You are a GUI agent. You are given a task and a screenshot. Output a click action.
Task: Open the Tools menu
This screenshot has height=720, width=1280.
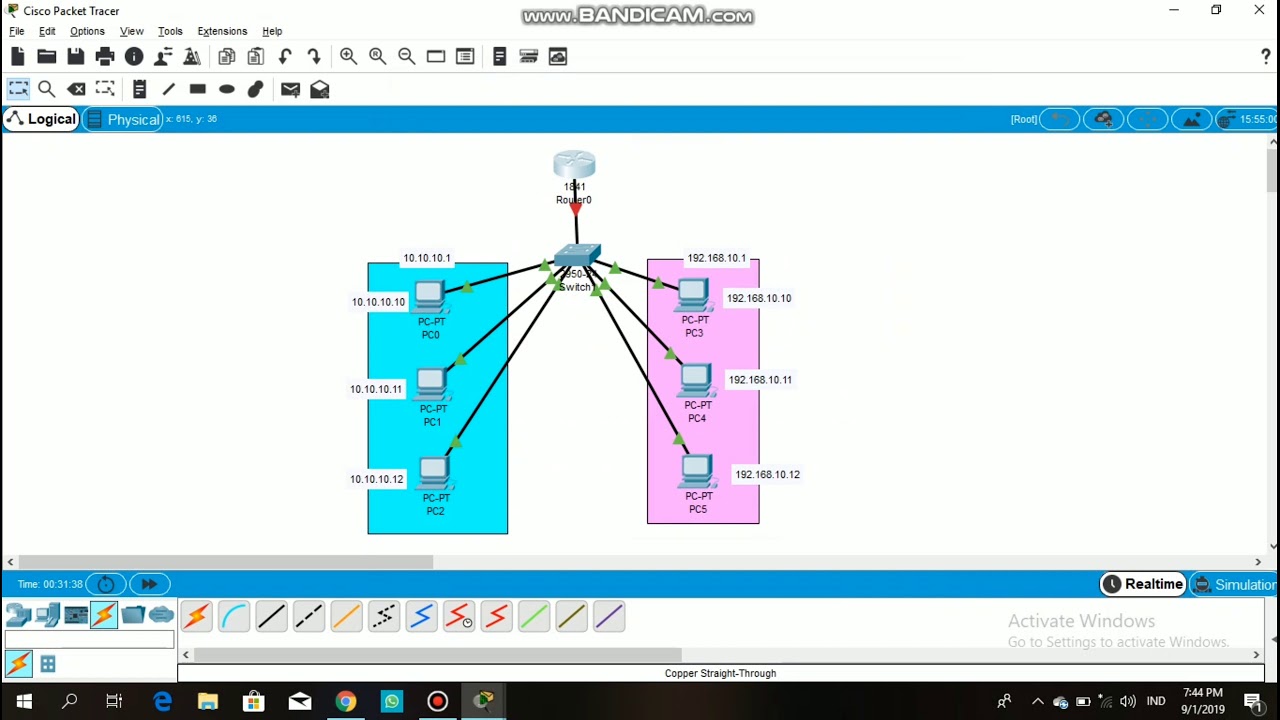(170, 31)
